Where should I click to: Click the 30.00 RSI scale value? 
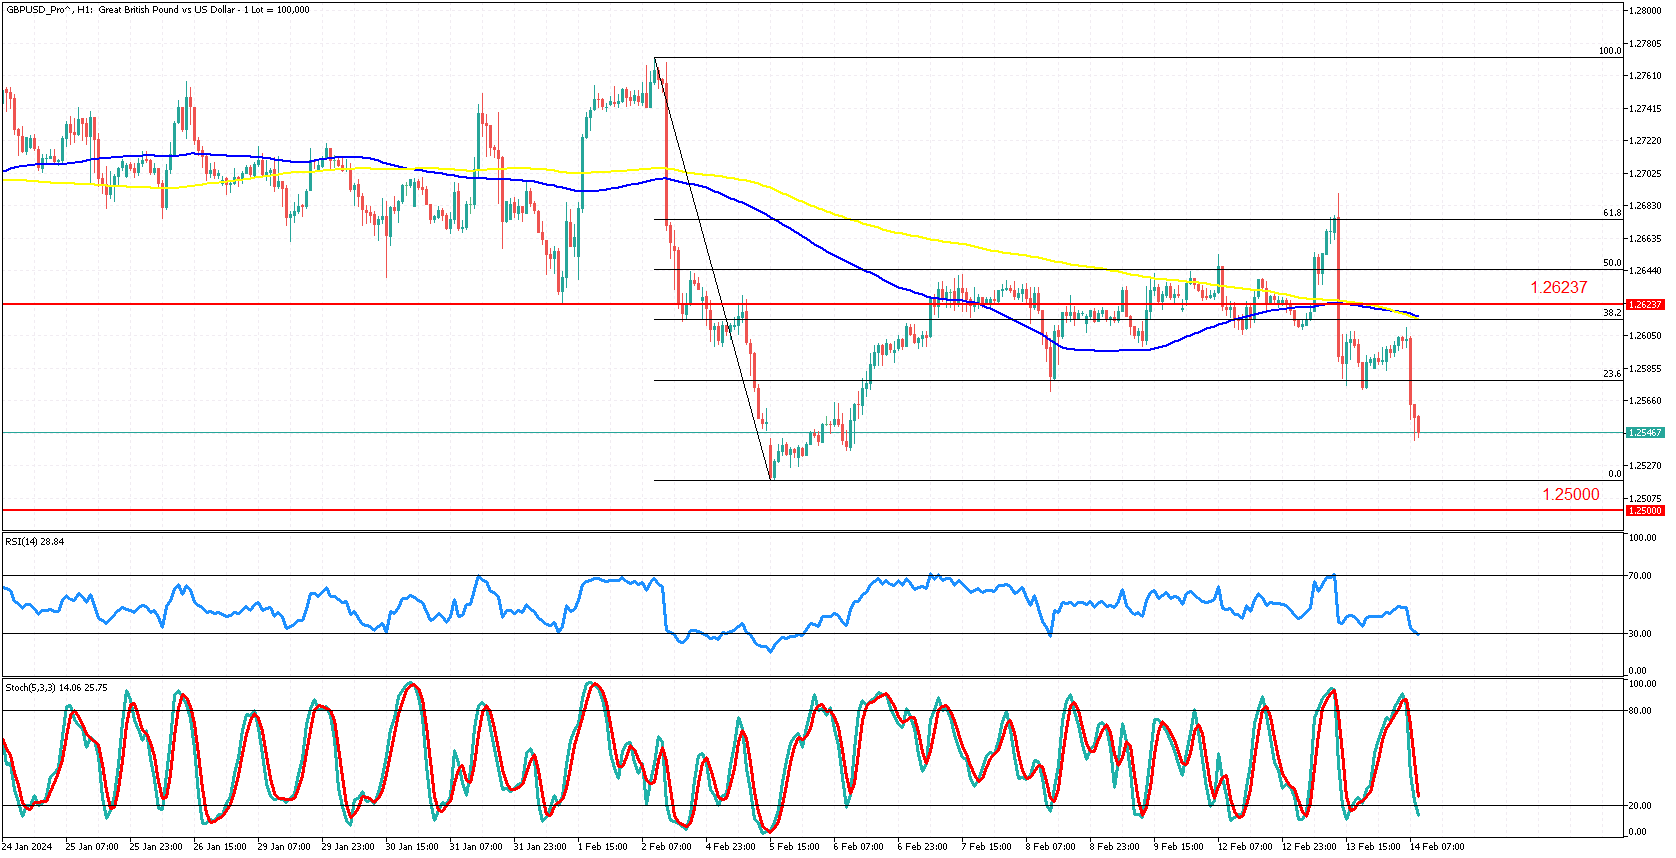coord(1638,634)
